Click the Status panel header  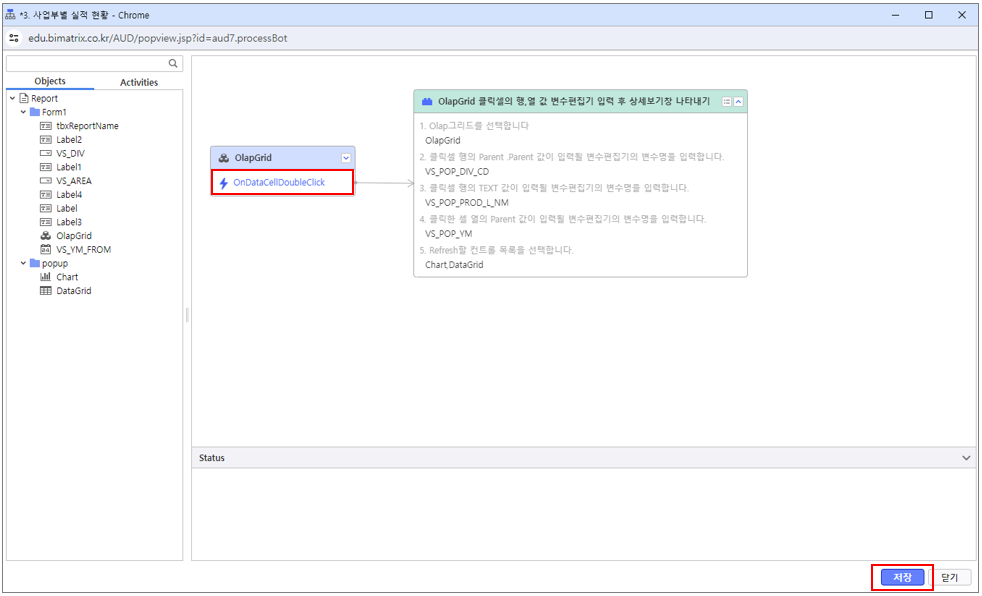(x=583, y=458)
